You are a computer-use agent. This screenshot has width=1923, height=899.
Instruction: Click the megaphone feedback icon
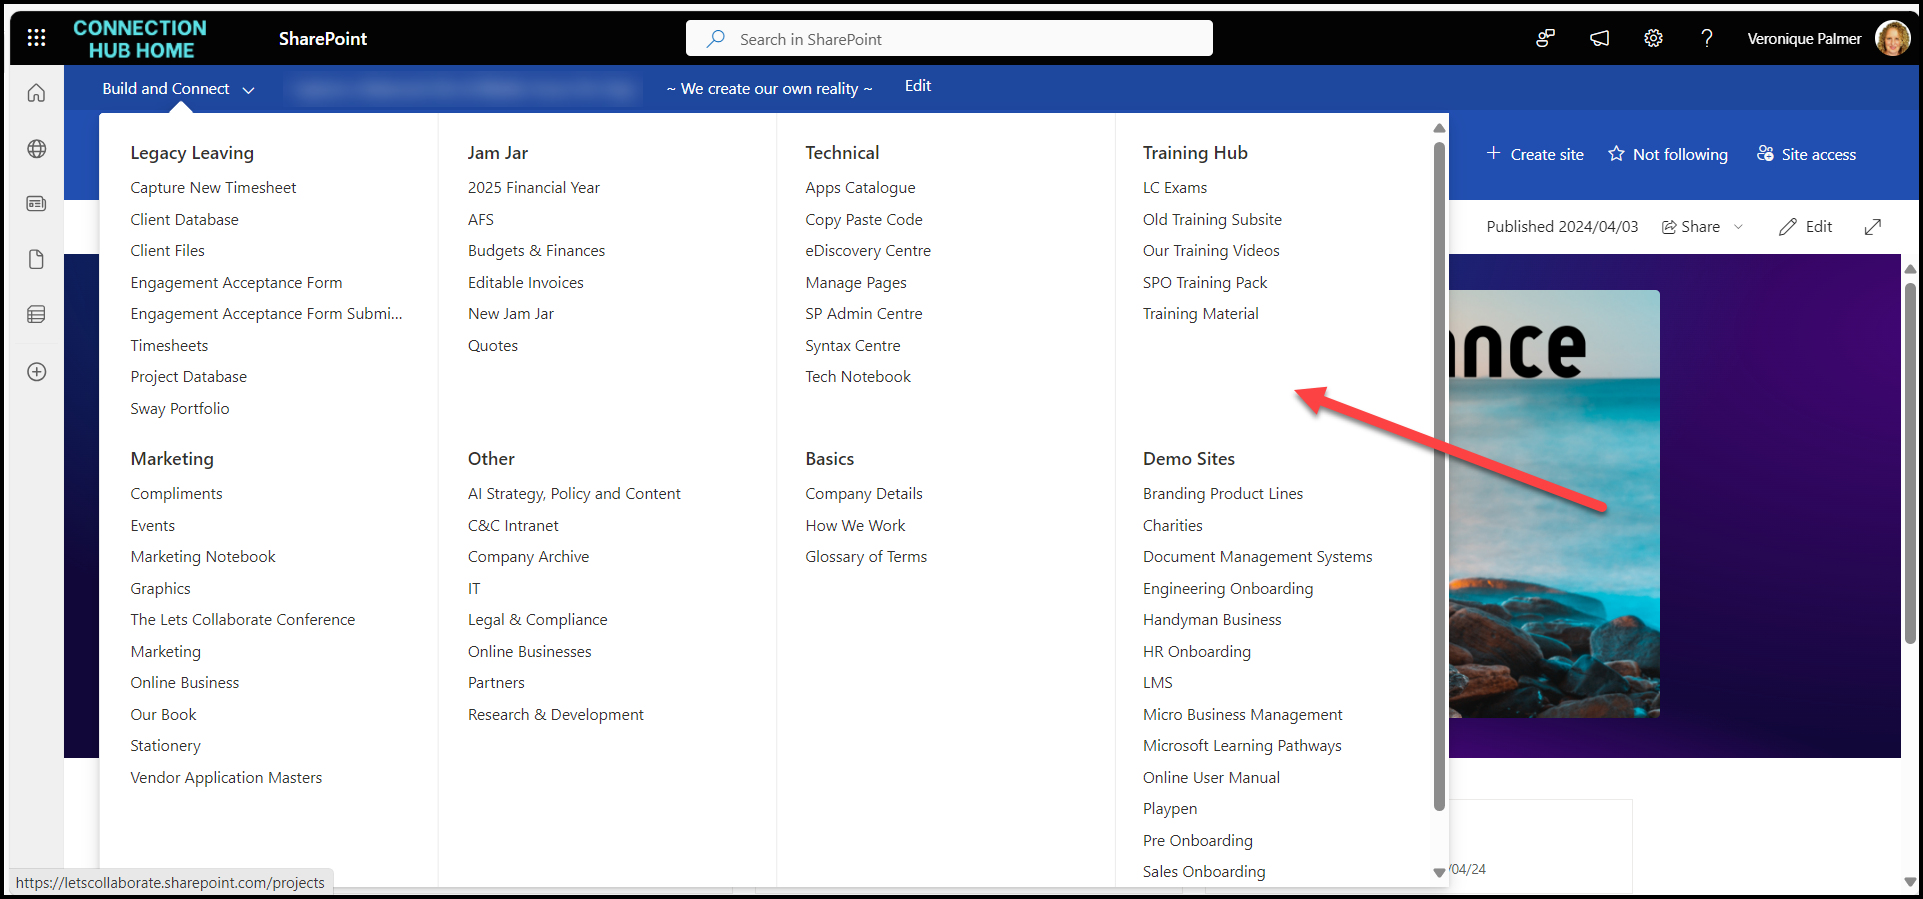click(1599, 38)
